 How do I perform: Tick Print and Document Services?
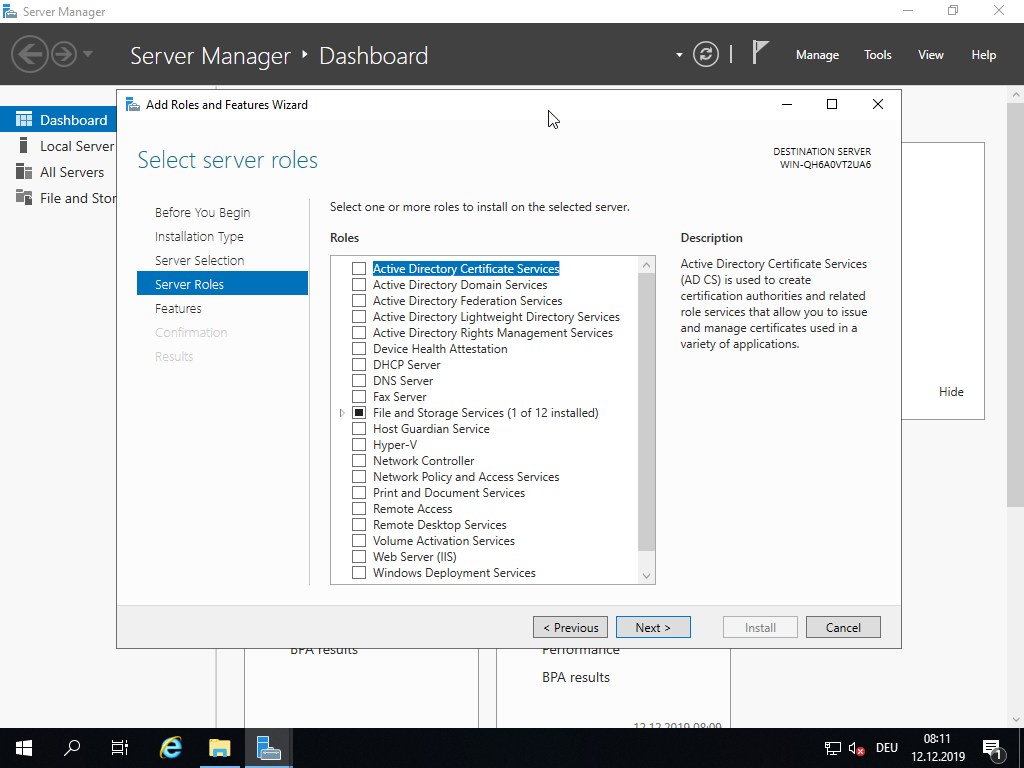coord(359,492)
